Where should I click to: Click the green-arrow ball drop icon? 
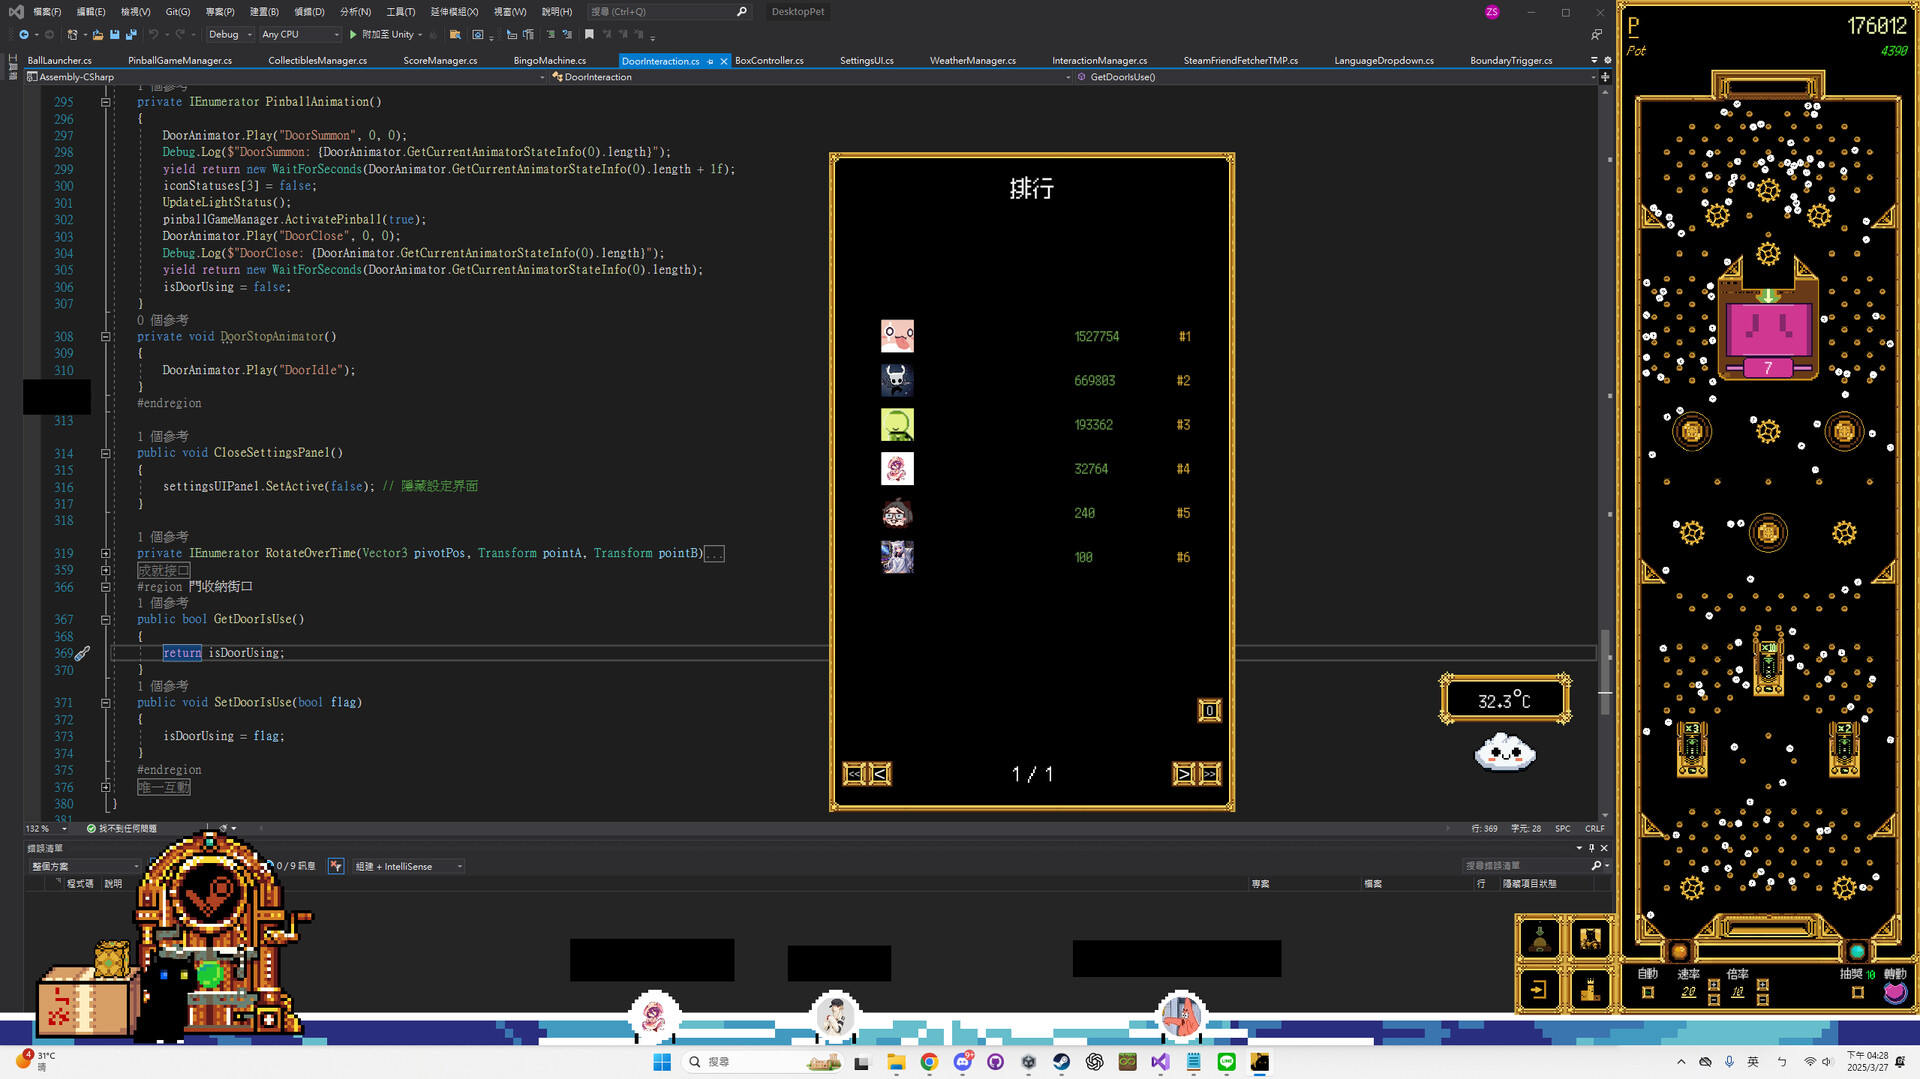[x=1539, y=939]
